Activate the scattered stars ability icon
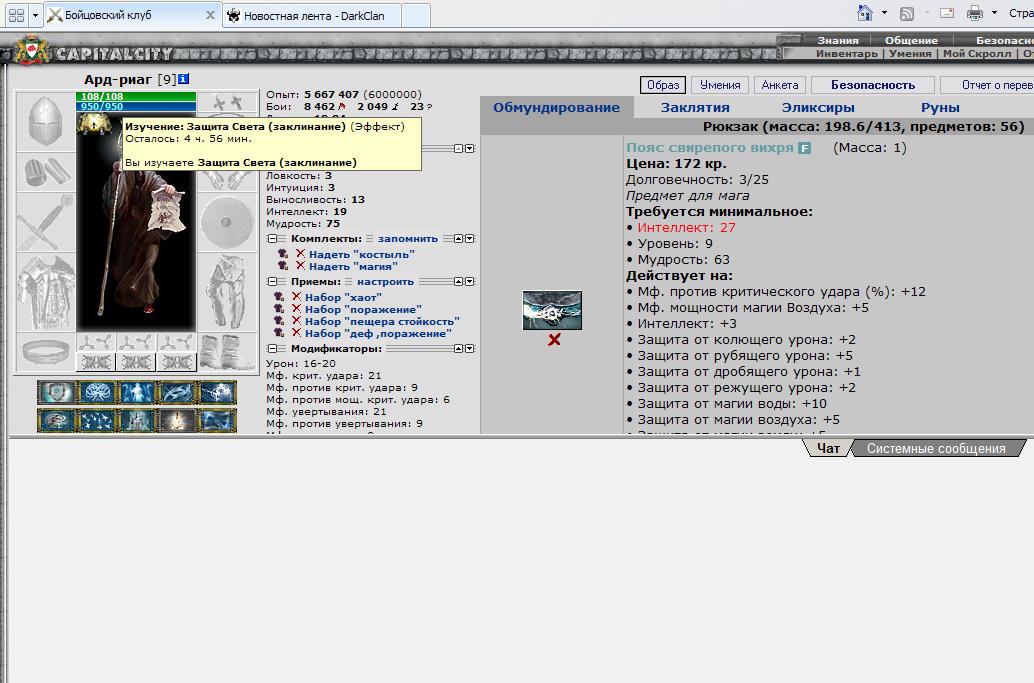Image resolution: width=1034 pixels, height=683 pixels. (98, 420)
